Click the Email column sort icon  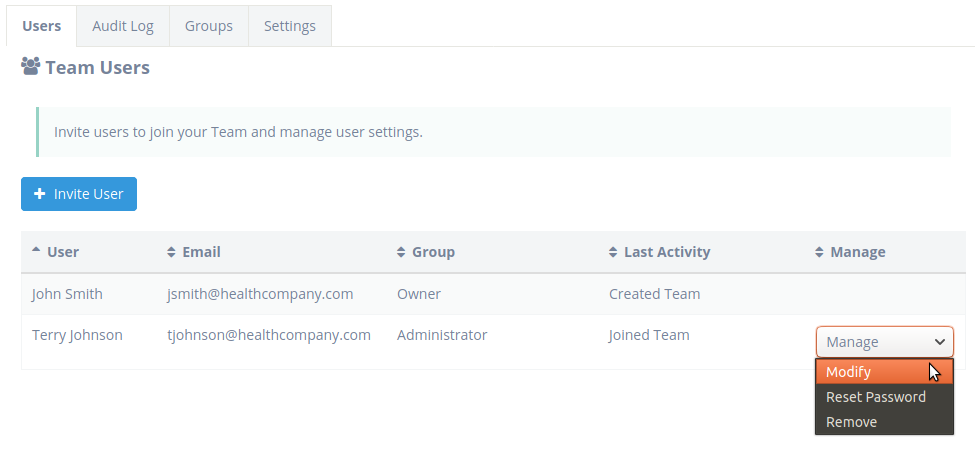tap(172, 252)
